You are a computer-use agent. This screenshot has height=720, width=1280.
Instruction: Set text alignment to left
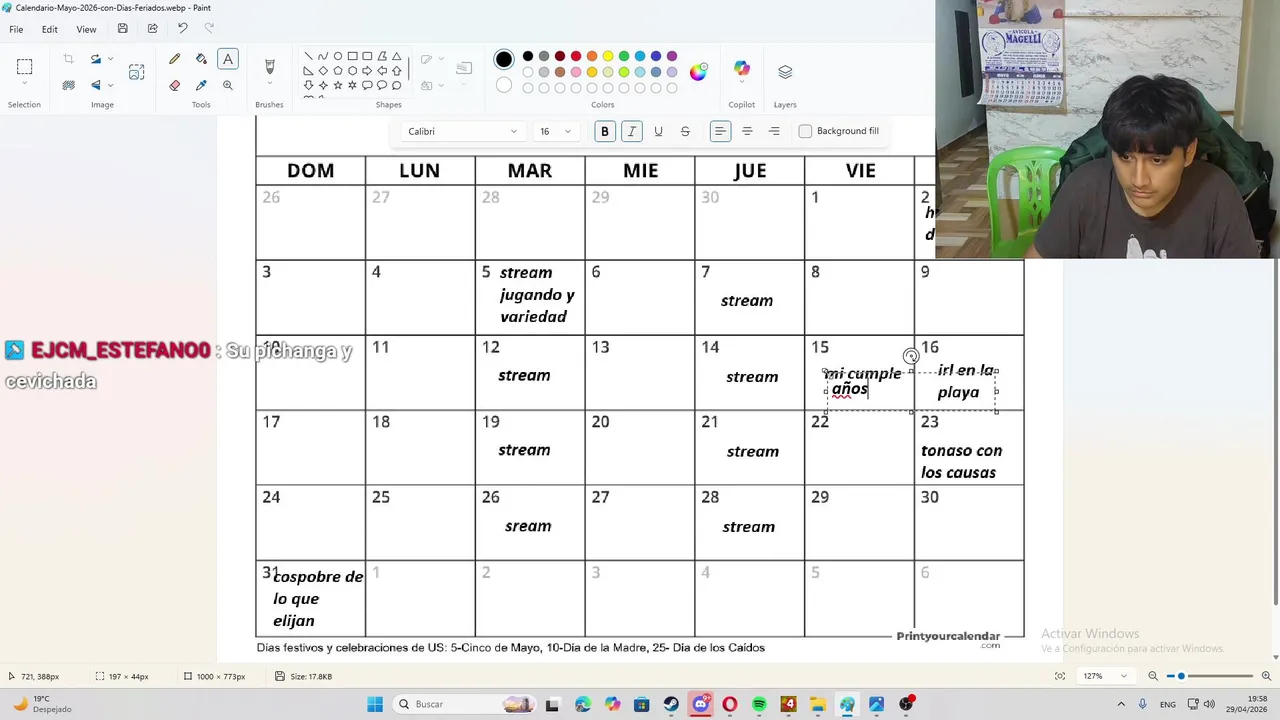[x=720, y=131]
